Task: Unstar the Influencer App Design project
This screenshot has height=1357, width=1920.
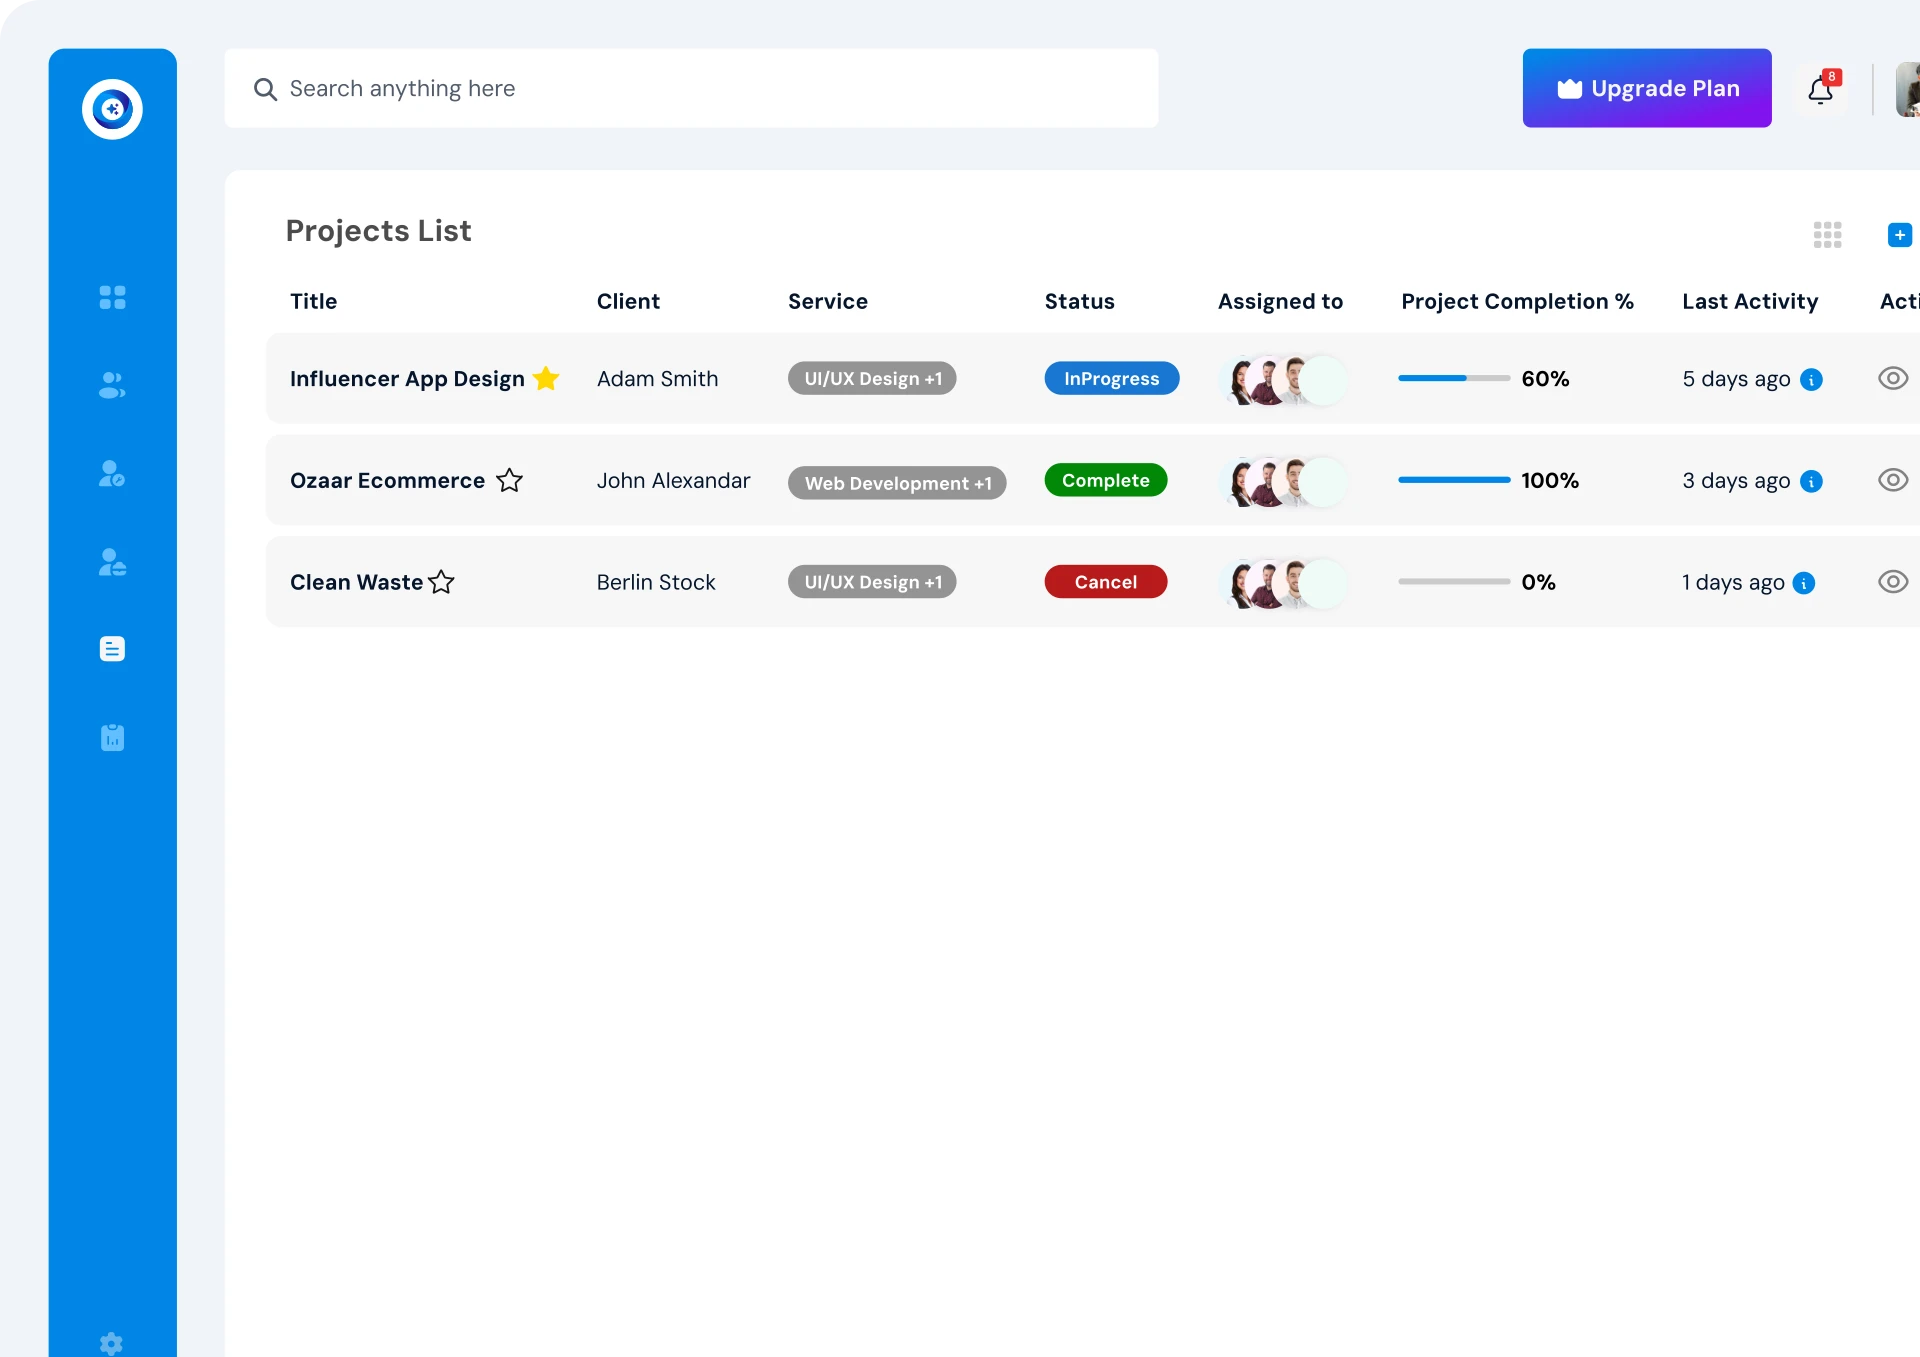Action: (x=546, y=378)
